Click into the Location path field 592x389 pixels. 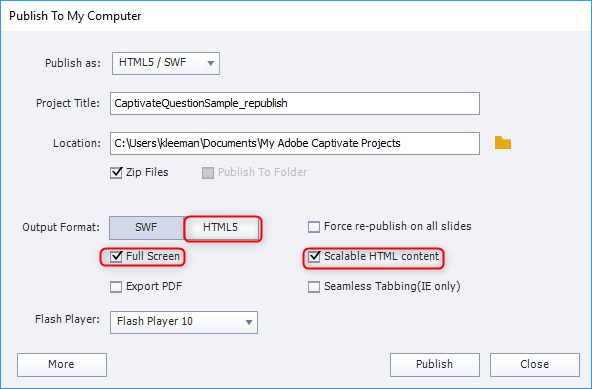click(295, 143)
